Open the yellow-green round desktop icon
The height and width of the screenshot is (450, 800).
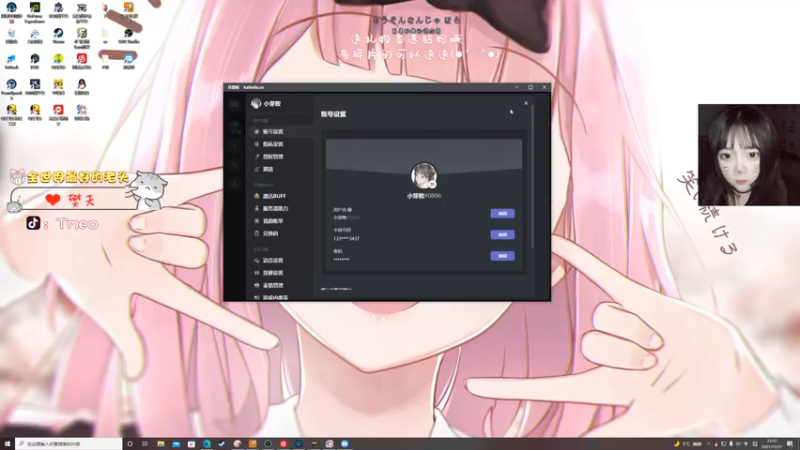58,61
